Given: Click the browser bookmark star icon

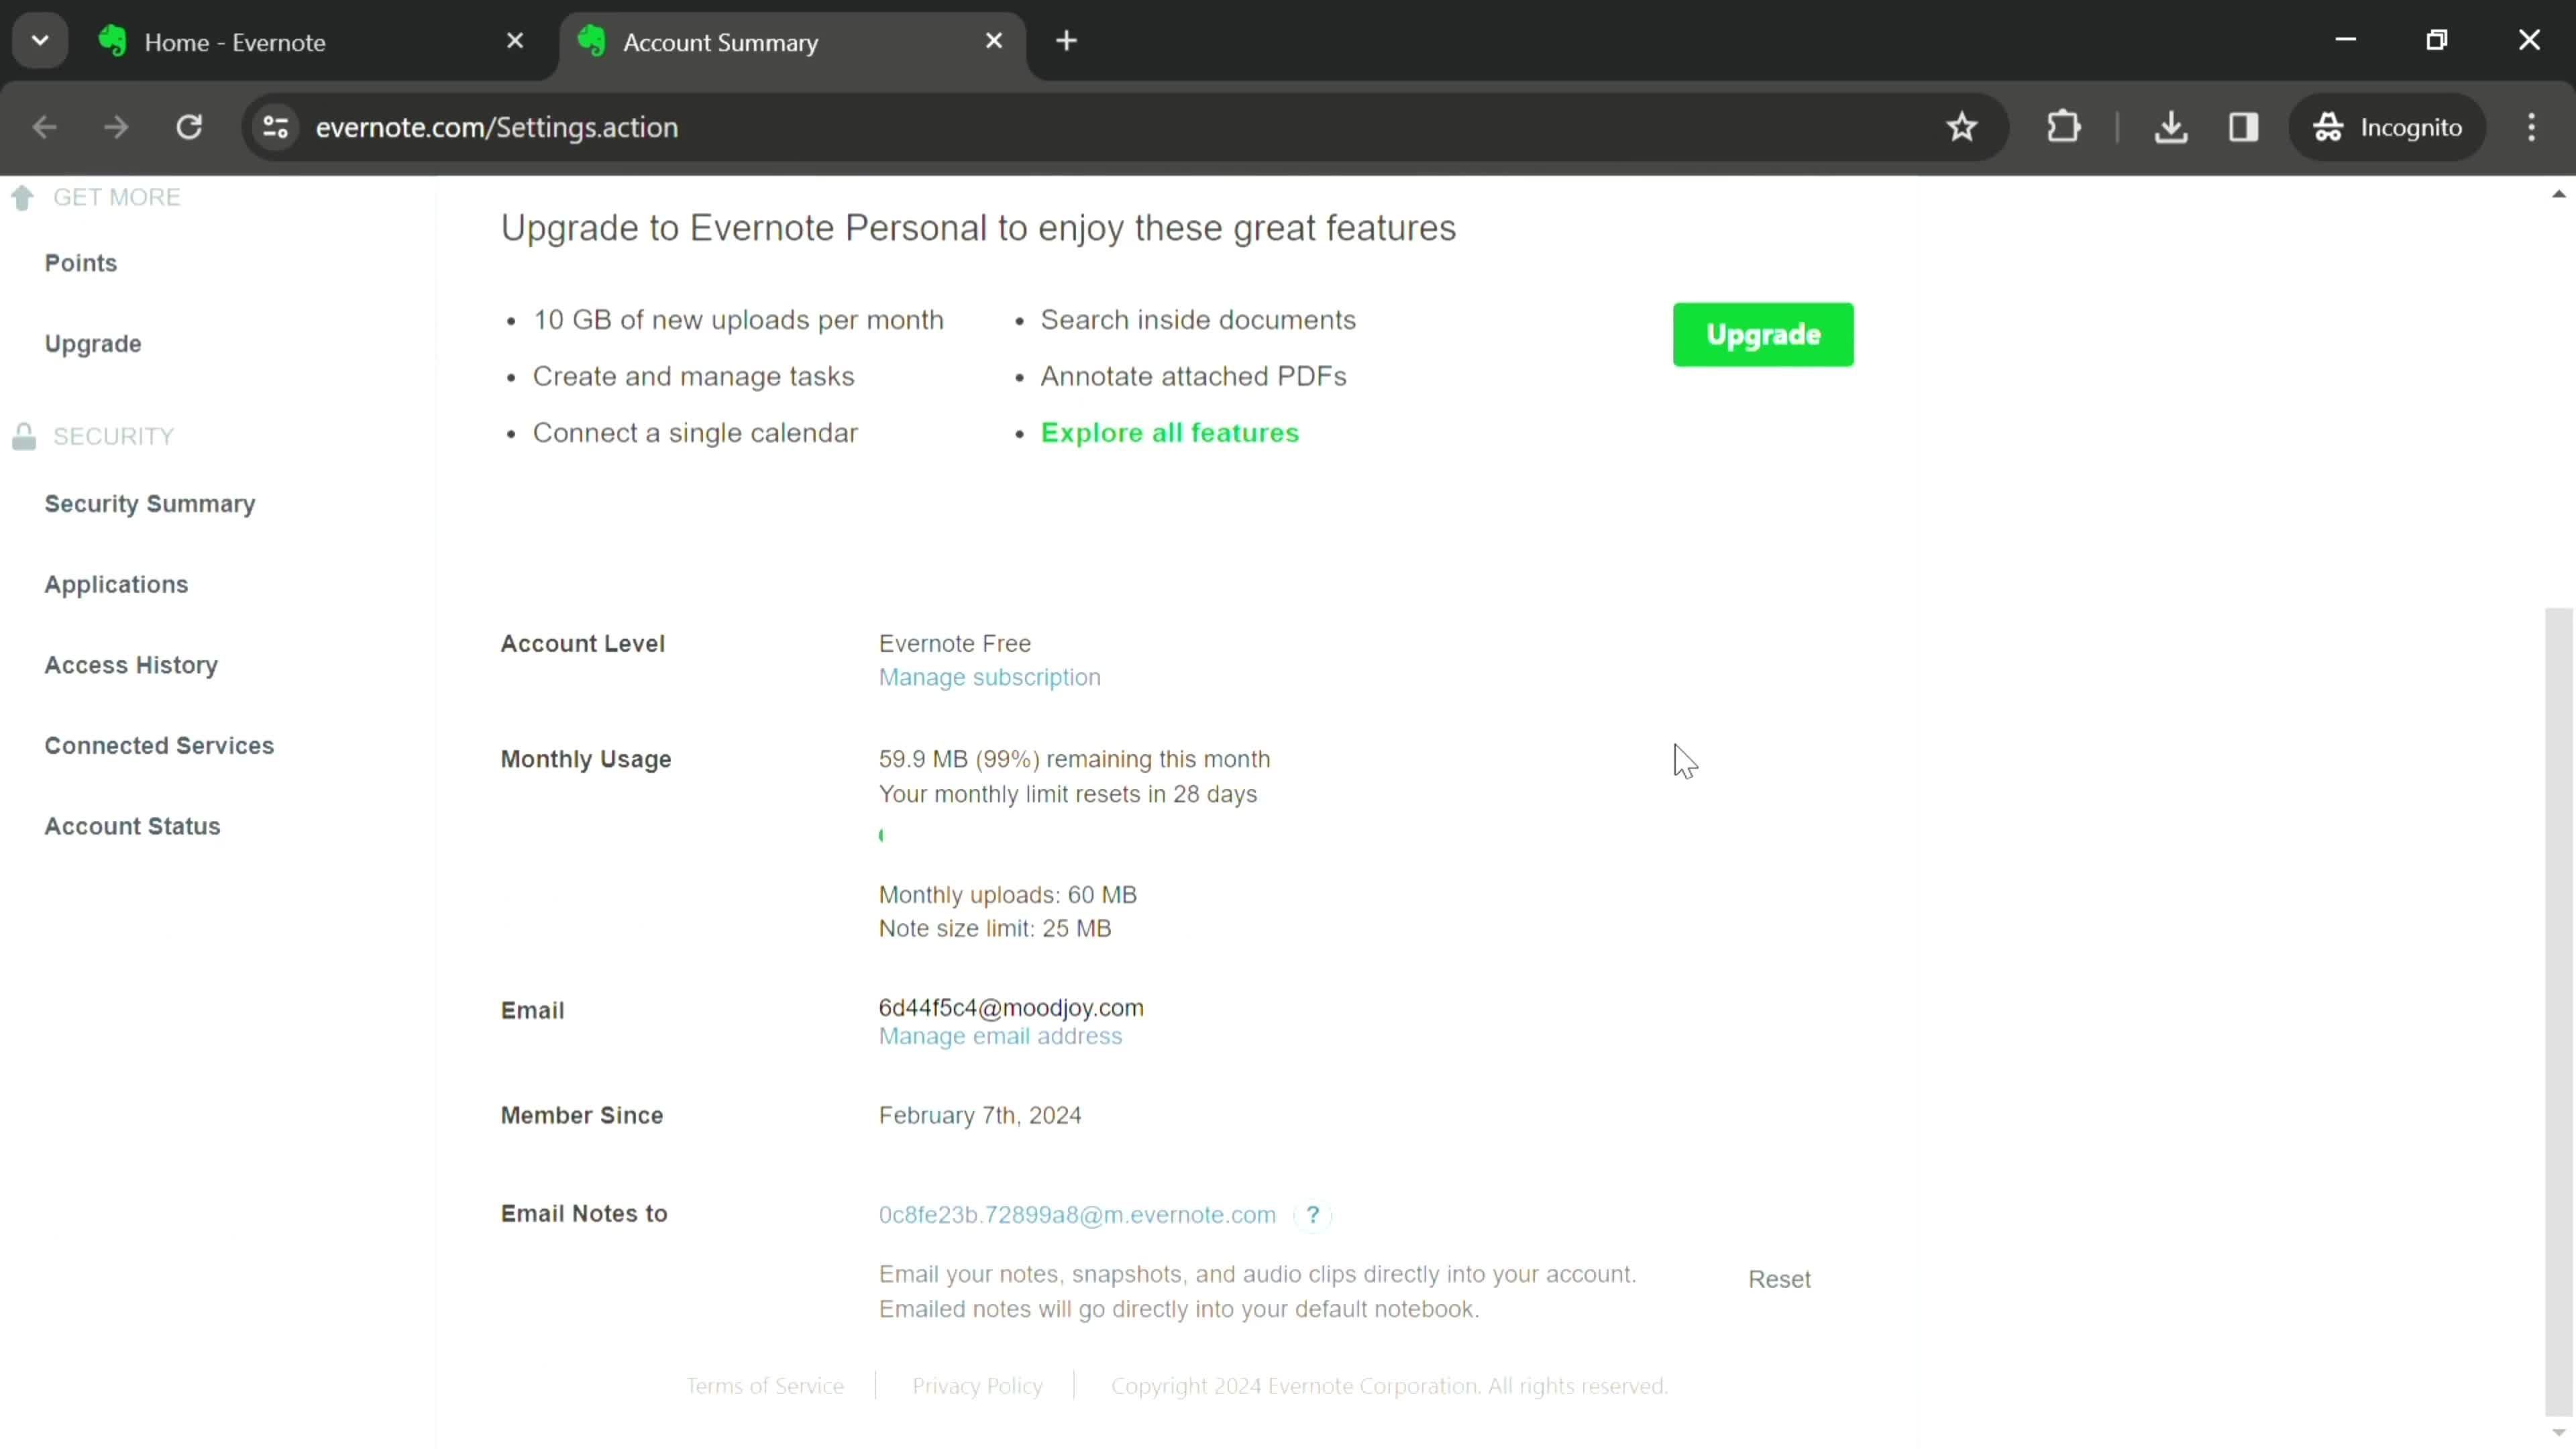Looking at the screenshot, I should click(x=1964, y=125).
